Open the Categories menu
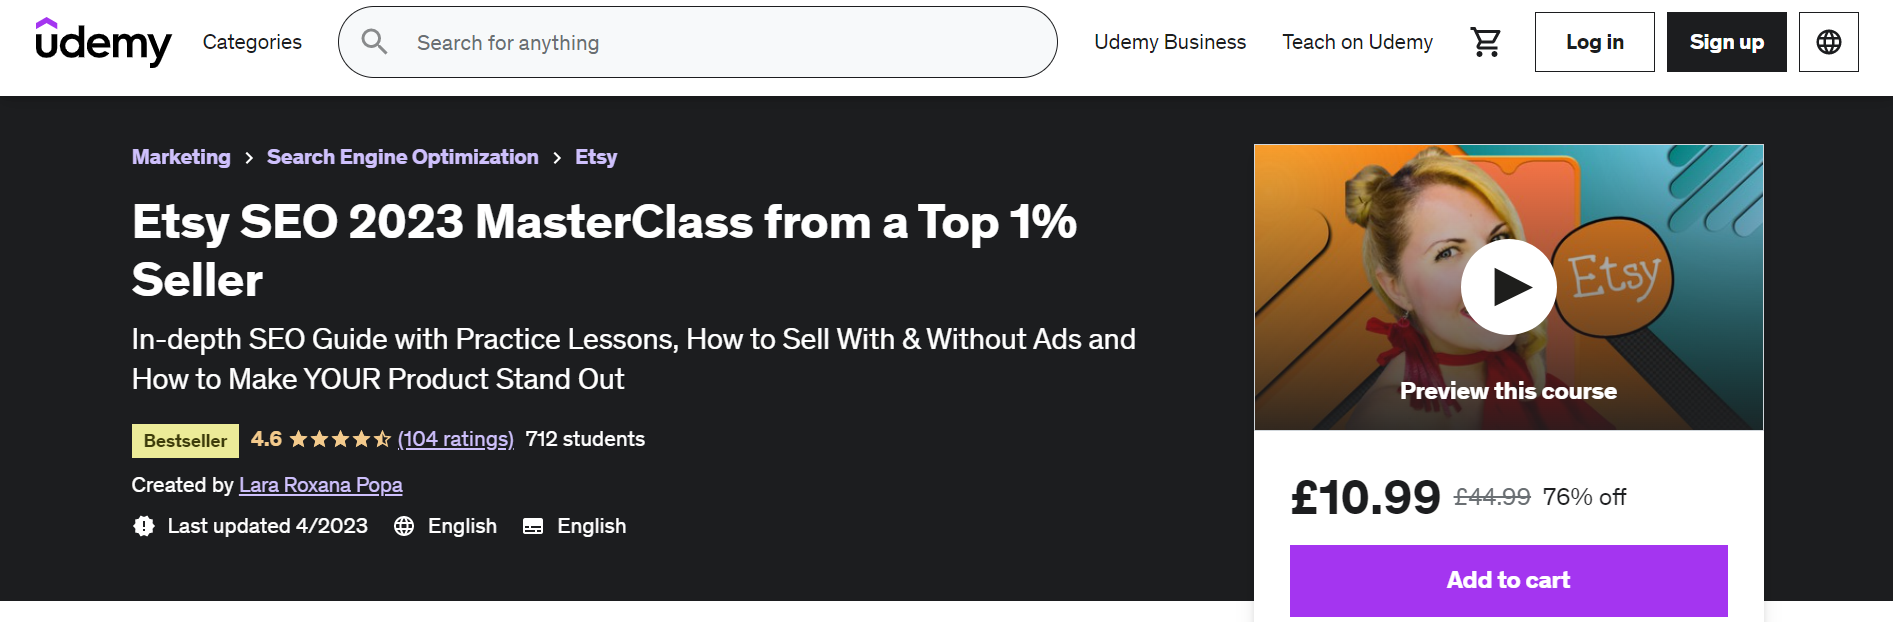Image resolution: width=1893 pixels, height=622 pixels. pos(252,42)
